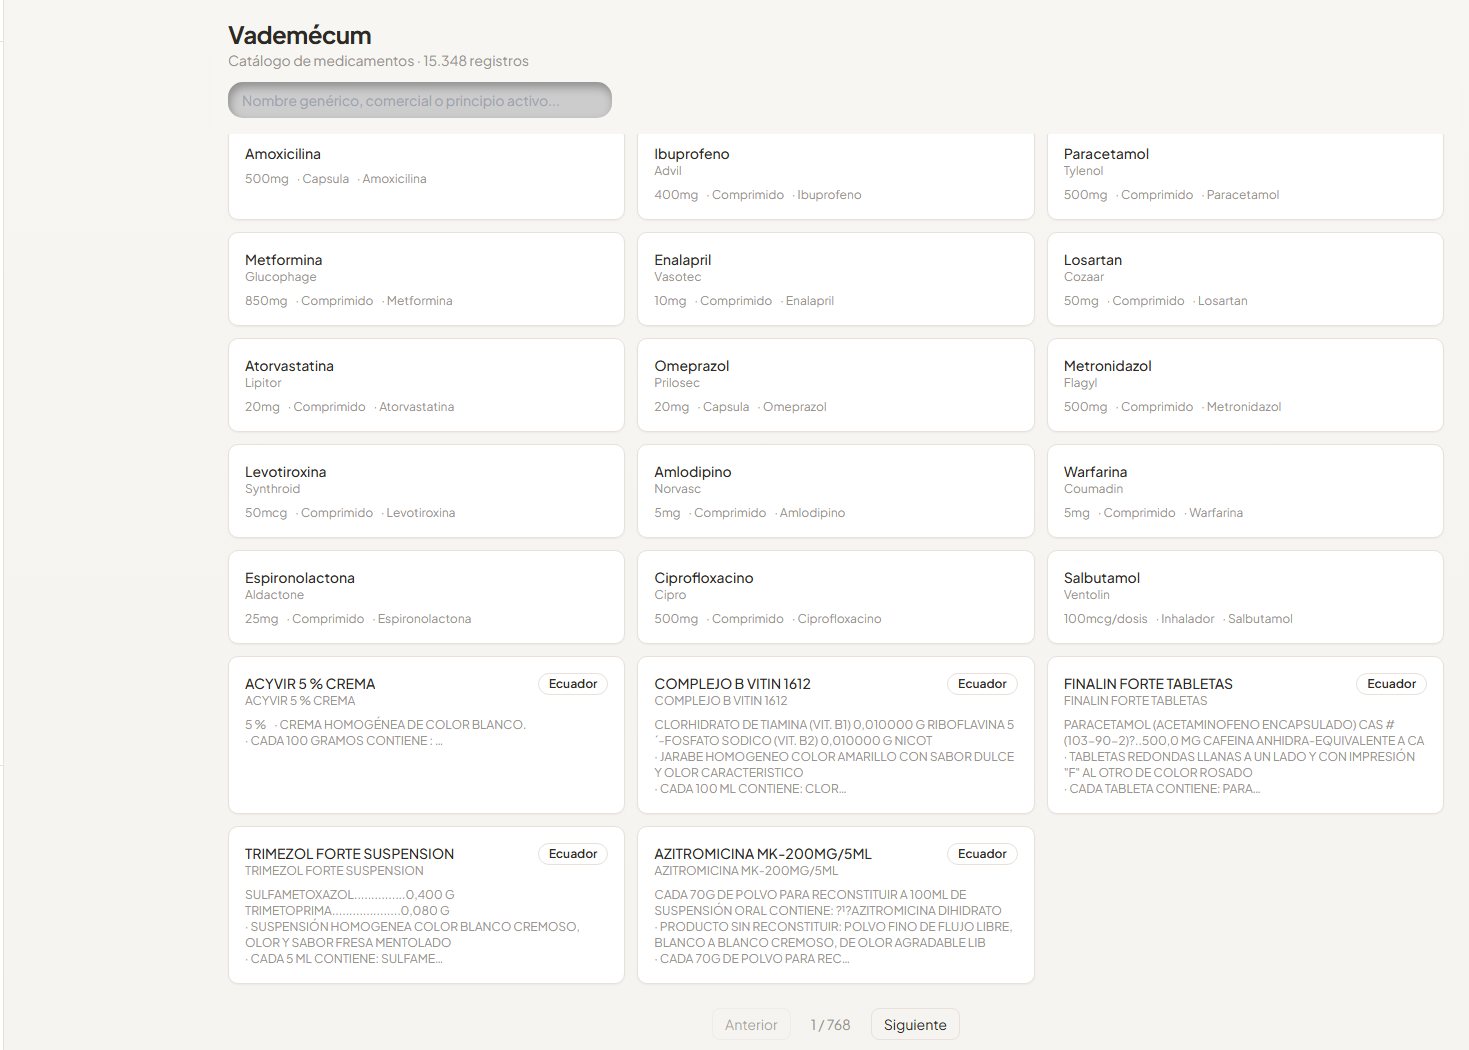Select the Metronidazol Flagyl card
Image resolution: width=1469 pixels, height=1050 pixels.
(x=1245, y=385)
